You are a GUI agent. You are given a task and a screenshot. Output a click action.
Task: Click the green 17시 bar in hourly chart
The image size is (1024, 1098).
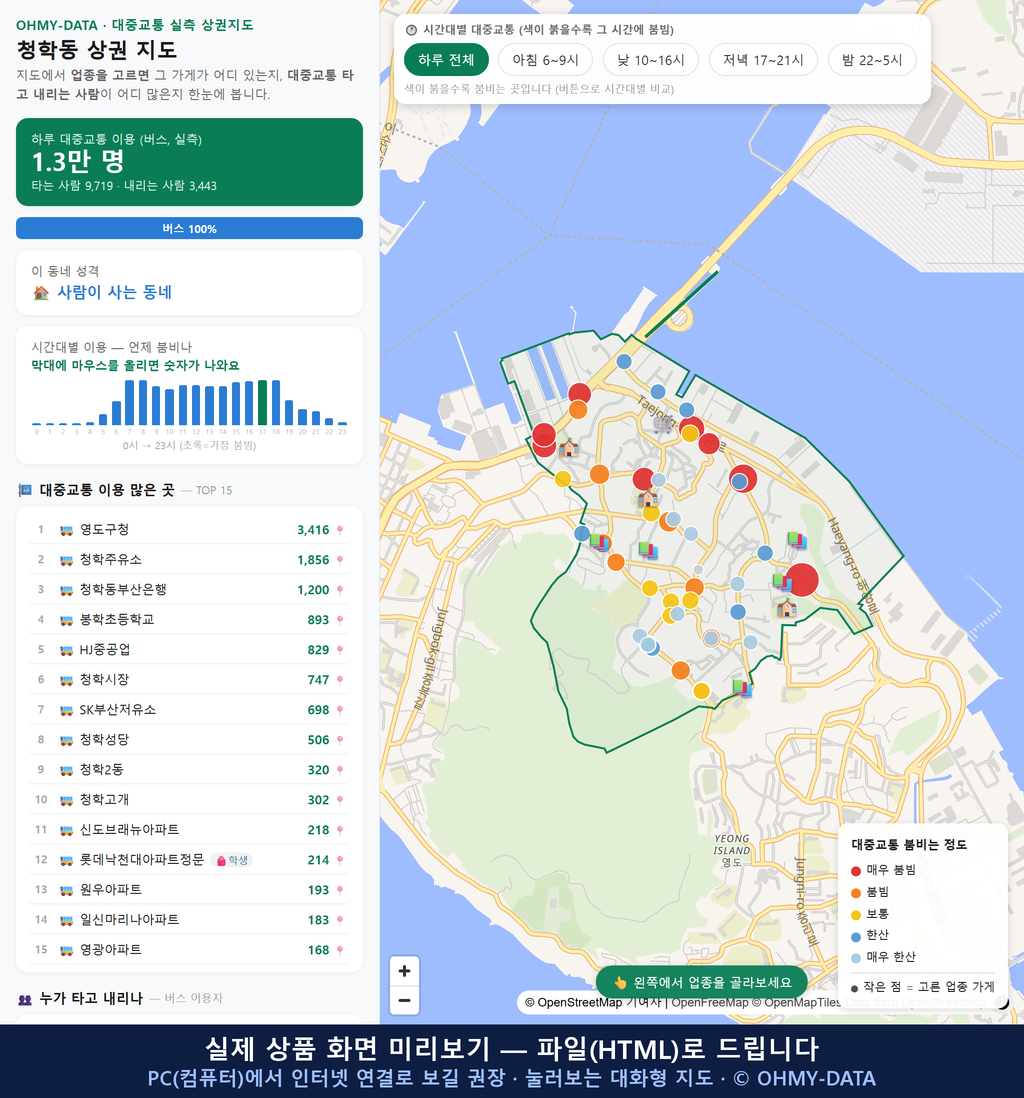pos(263,403)
